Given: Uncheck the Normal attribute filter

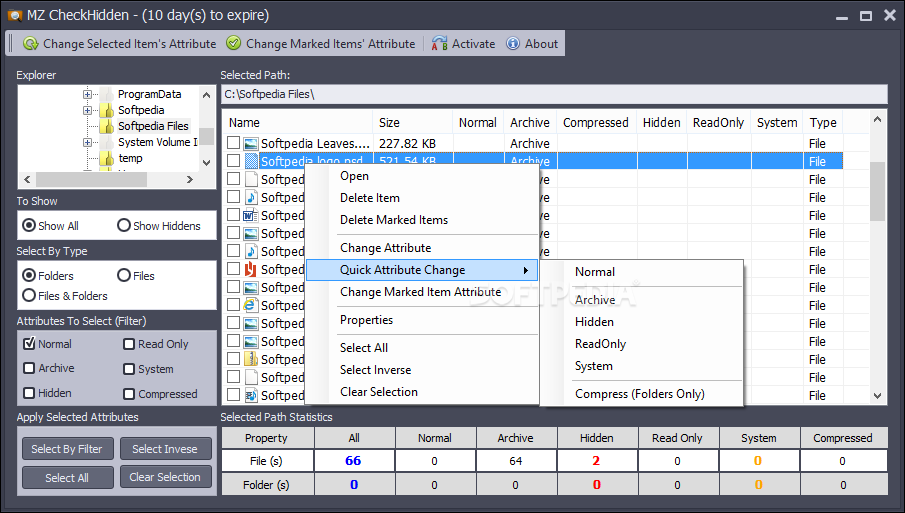Looking at the screenshot, I should (x=29, y=344).
